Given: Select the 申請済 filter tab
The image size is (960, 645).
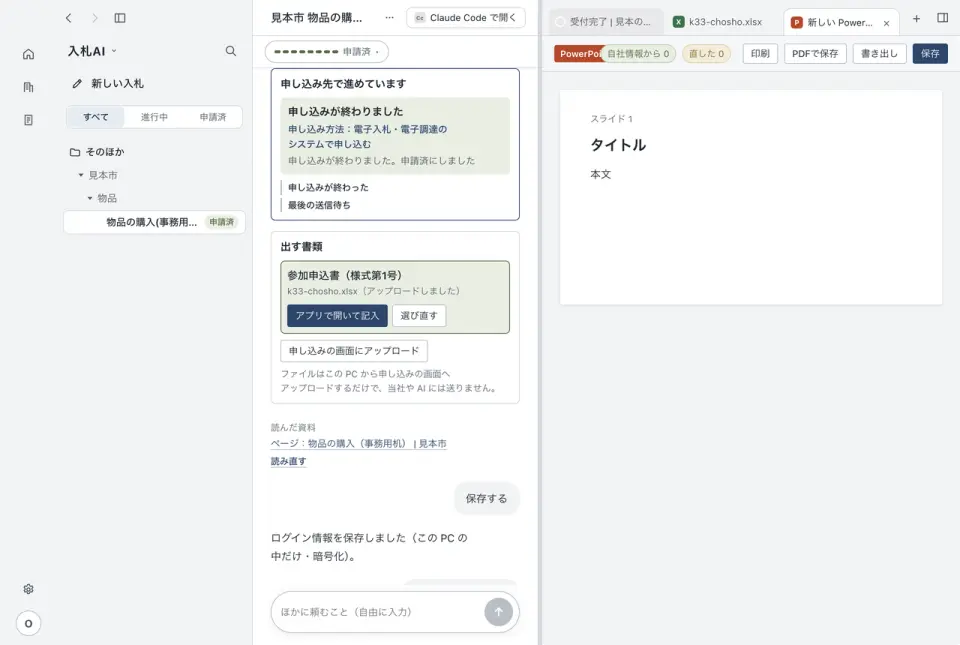Looking at the screenshot, I should [212, 117].
